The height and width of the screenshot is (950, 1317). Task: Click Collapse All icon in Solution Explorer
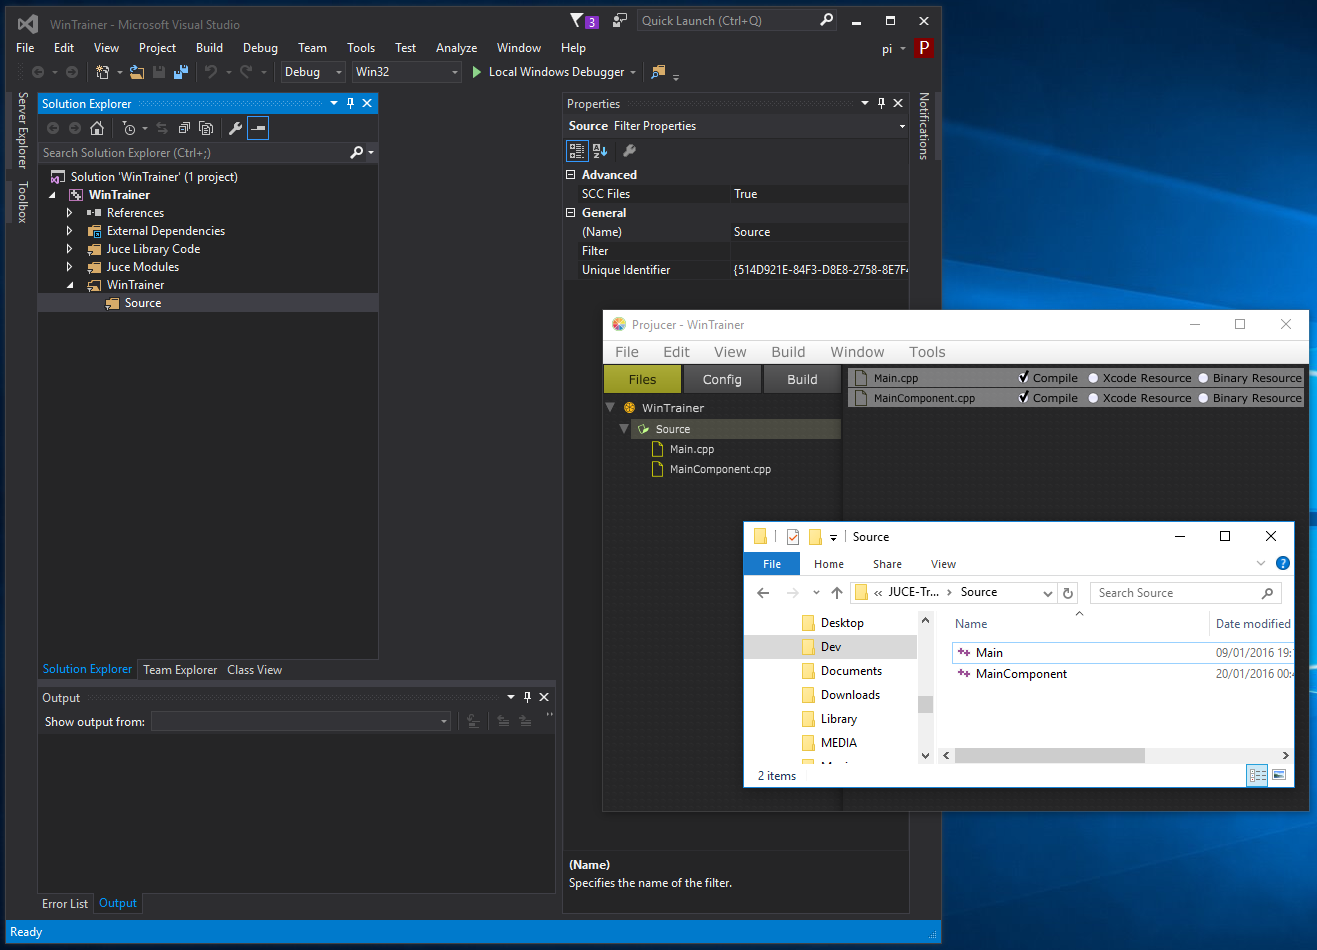184,128
